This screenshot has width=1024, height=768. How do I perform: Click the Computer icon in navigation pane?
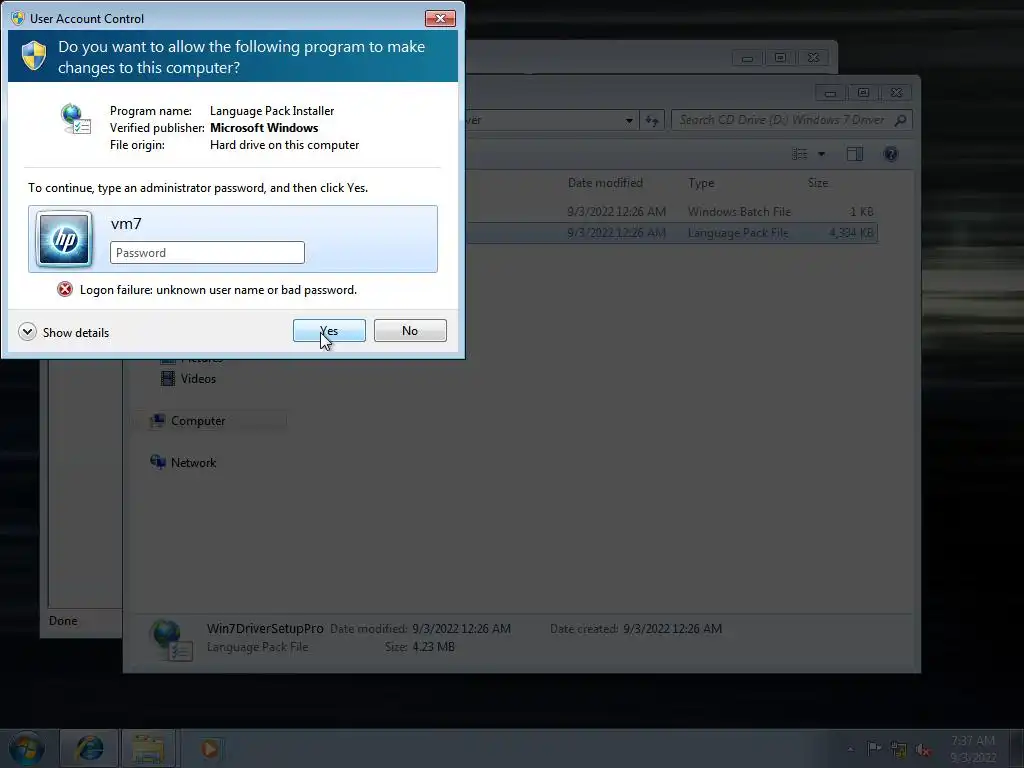point(157,421)
